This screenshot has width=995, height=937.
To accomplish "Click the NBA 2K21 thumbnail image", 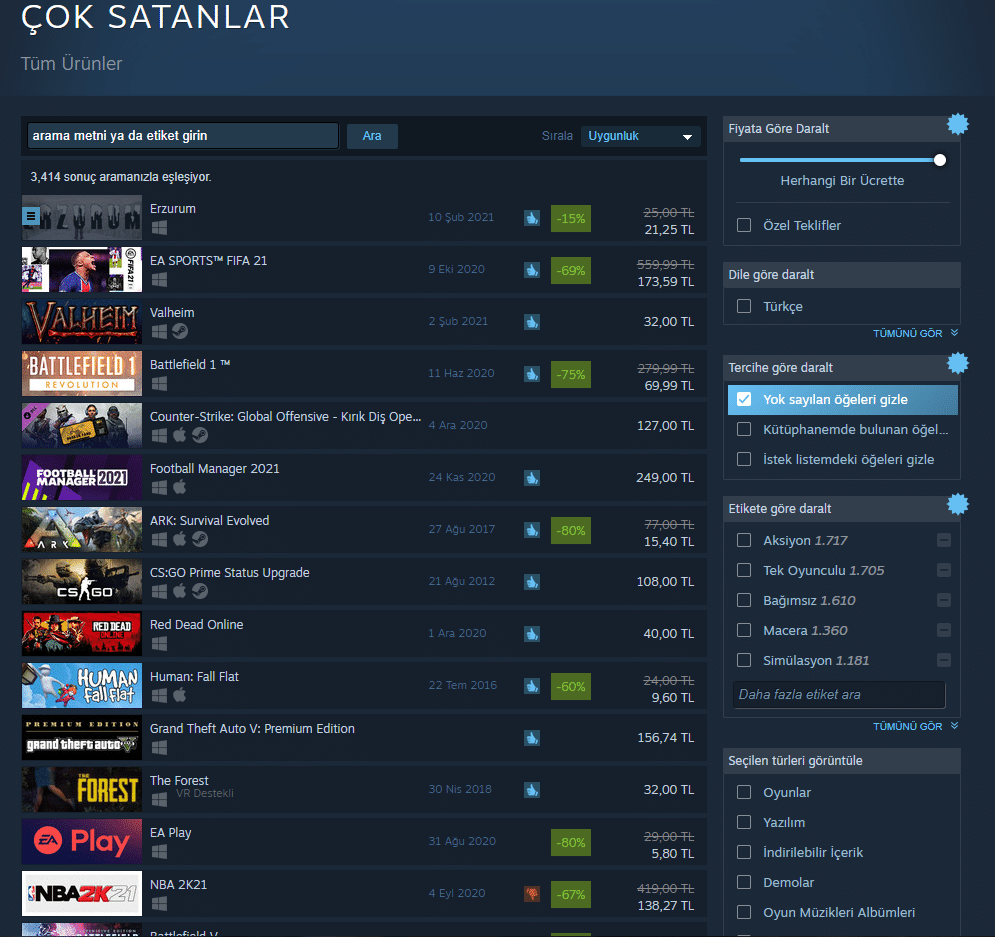I will click(x=82, y=894).
